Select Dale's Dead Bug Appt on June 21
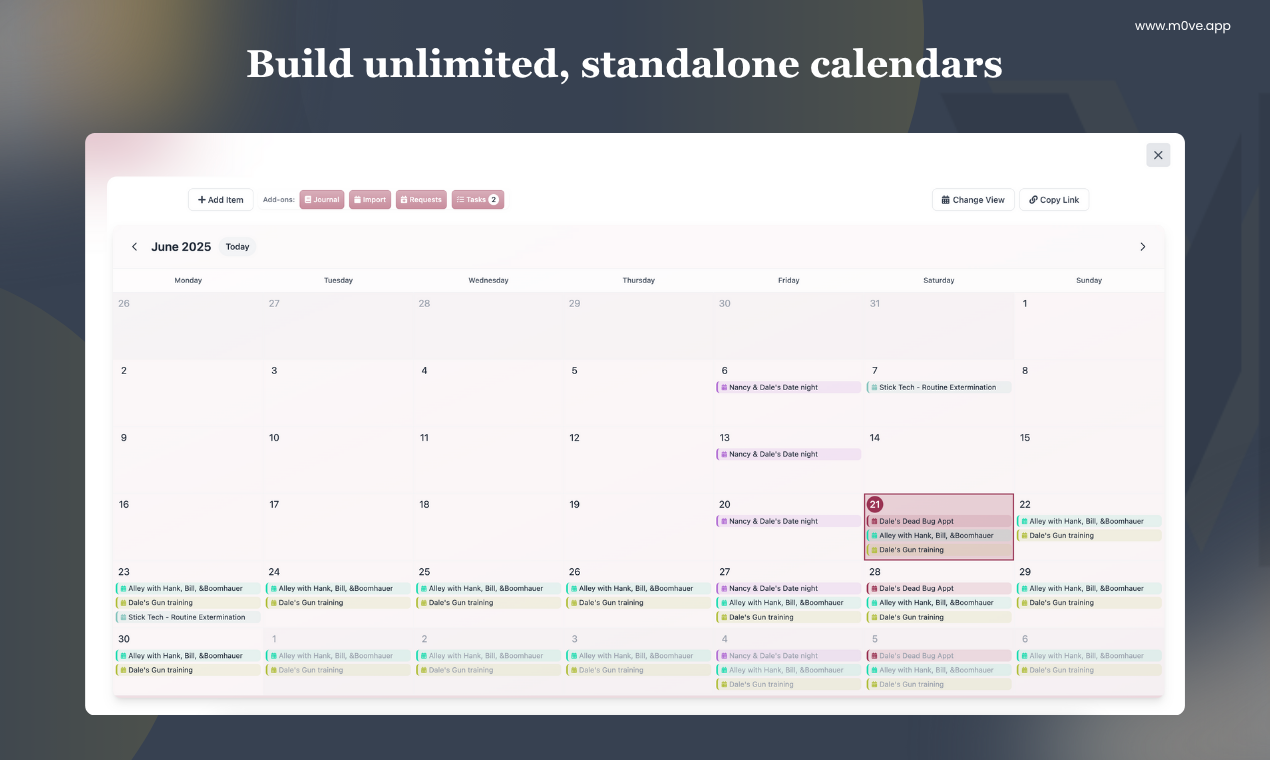 [x=939, y=521]
